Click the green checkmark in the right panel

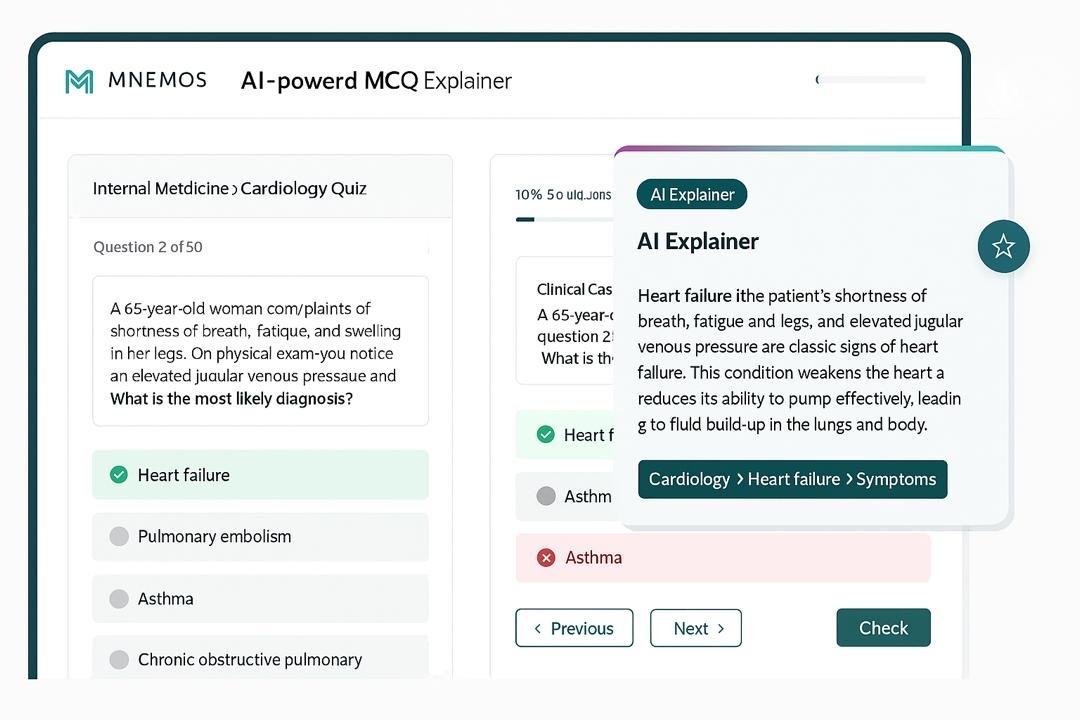tap(546, 435)
